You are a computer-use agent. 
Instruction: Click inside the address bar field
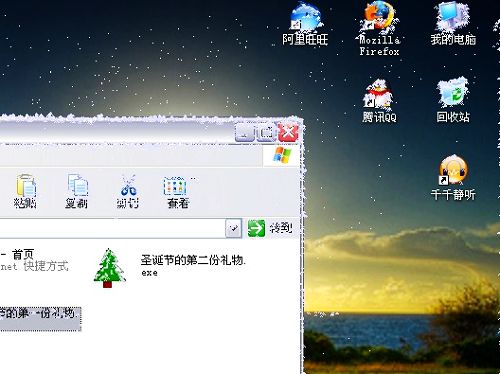tap(112, 228)
